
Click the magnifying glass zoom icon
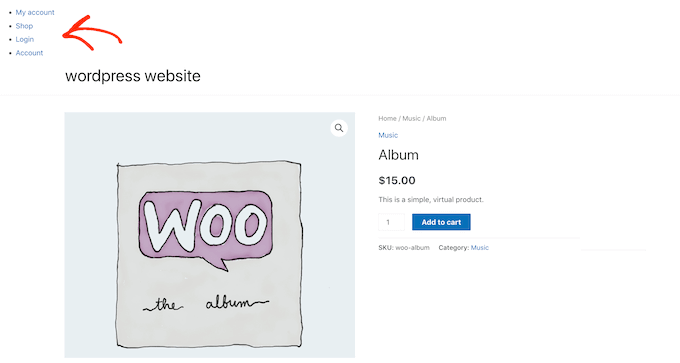point(339,128)
